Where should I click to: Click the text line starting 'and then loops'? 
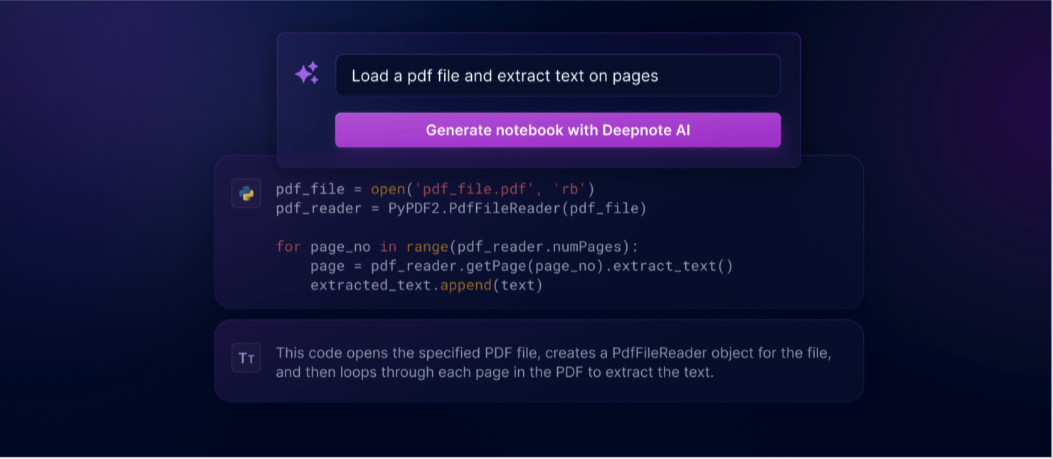495,372
